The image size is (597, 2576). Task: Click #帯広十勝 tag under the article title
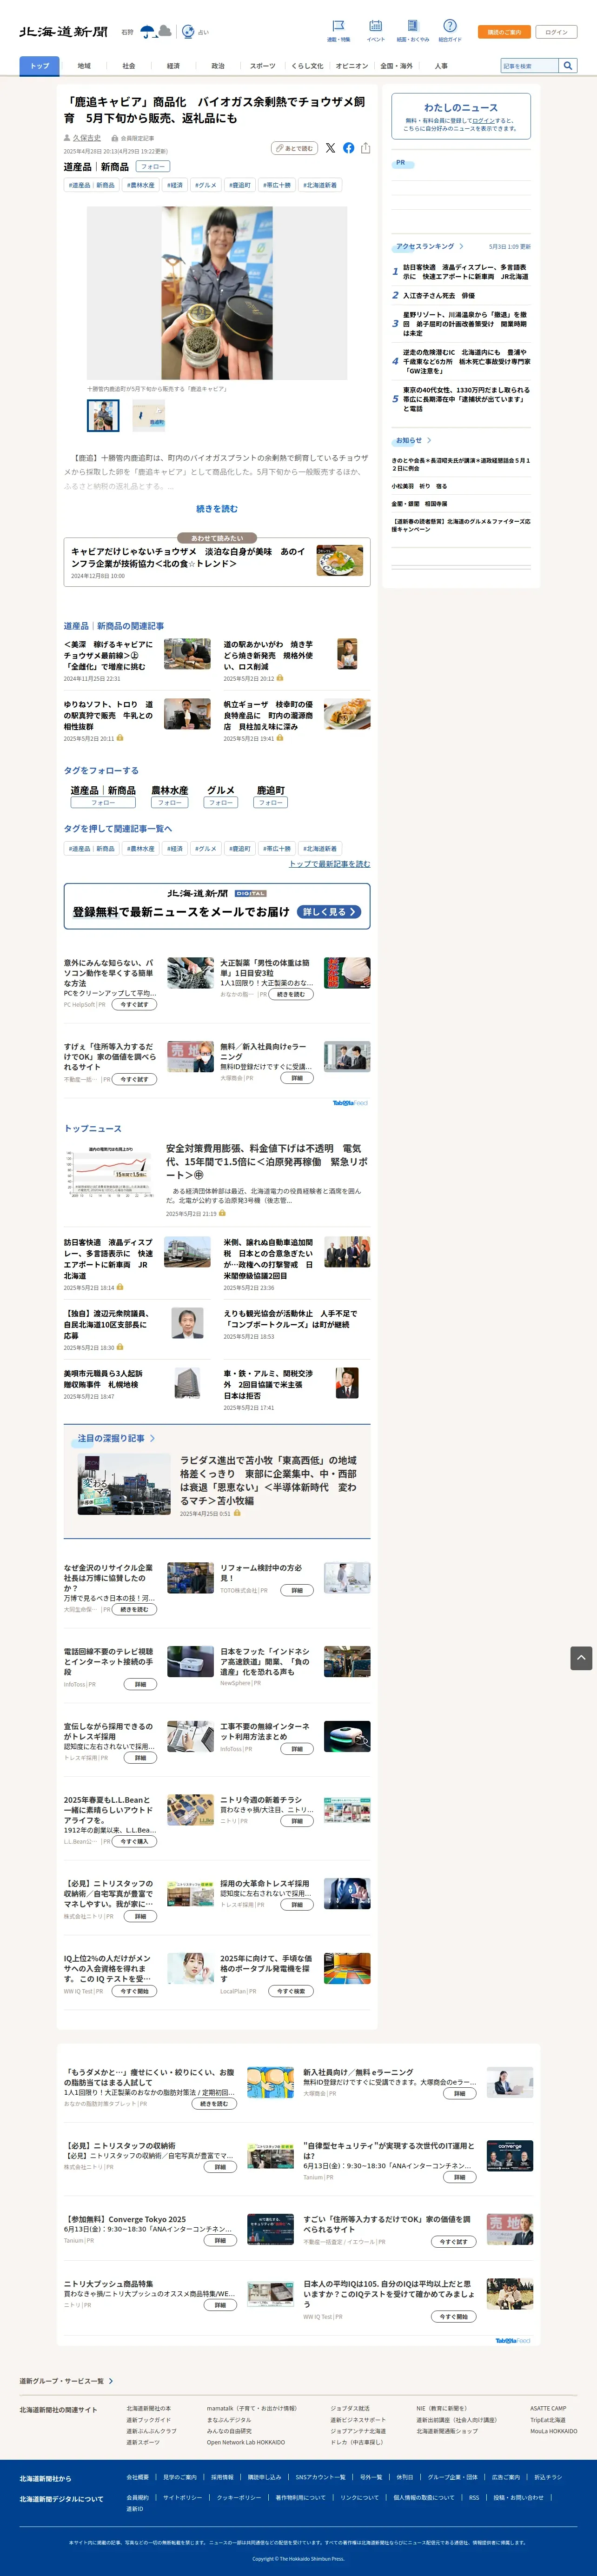[277, 185]
